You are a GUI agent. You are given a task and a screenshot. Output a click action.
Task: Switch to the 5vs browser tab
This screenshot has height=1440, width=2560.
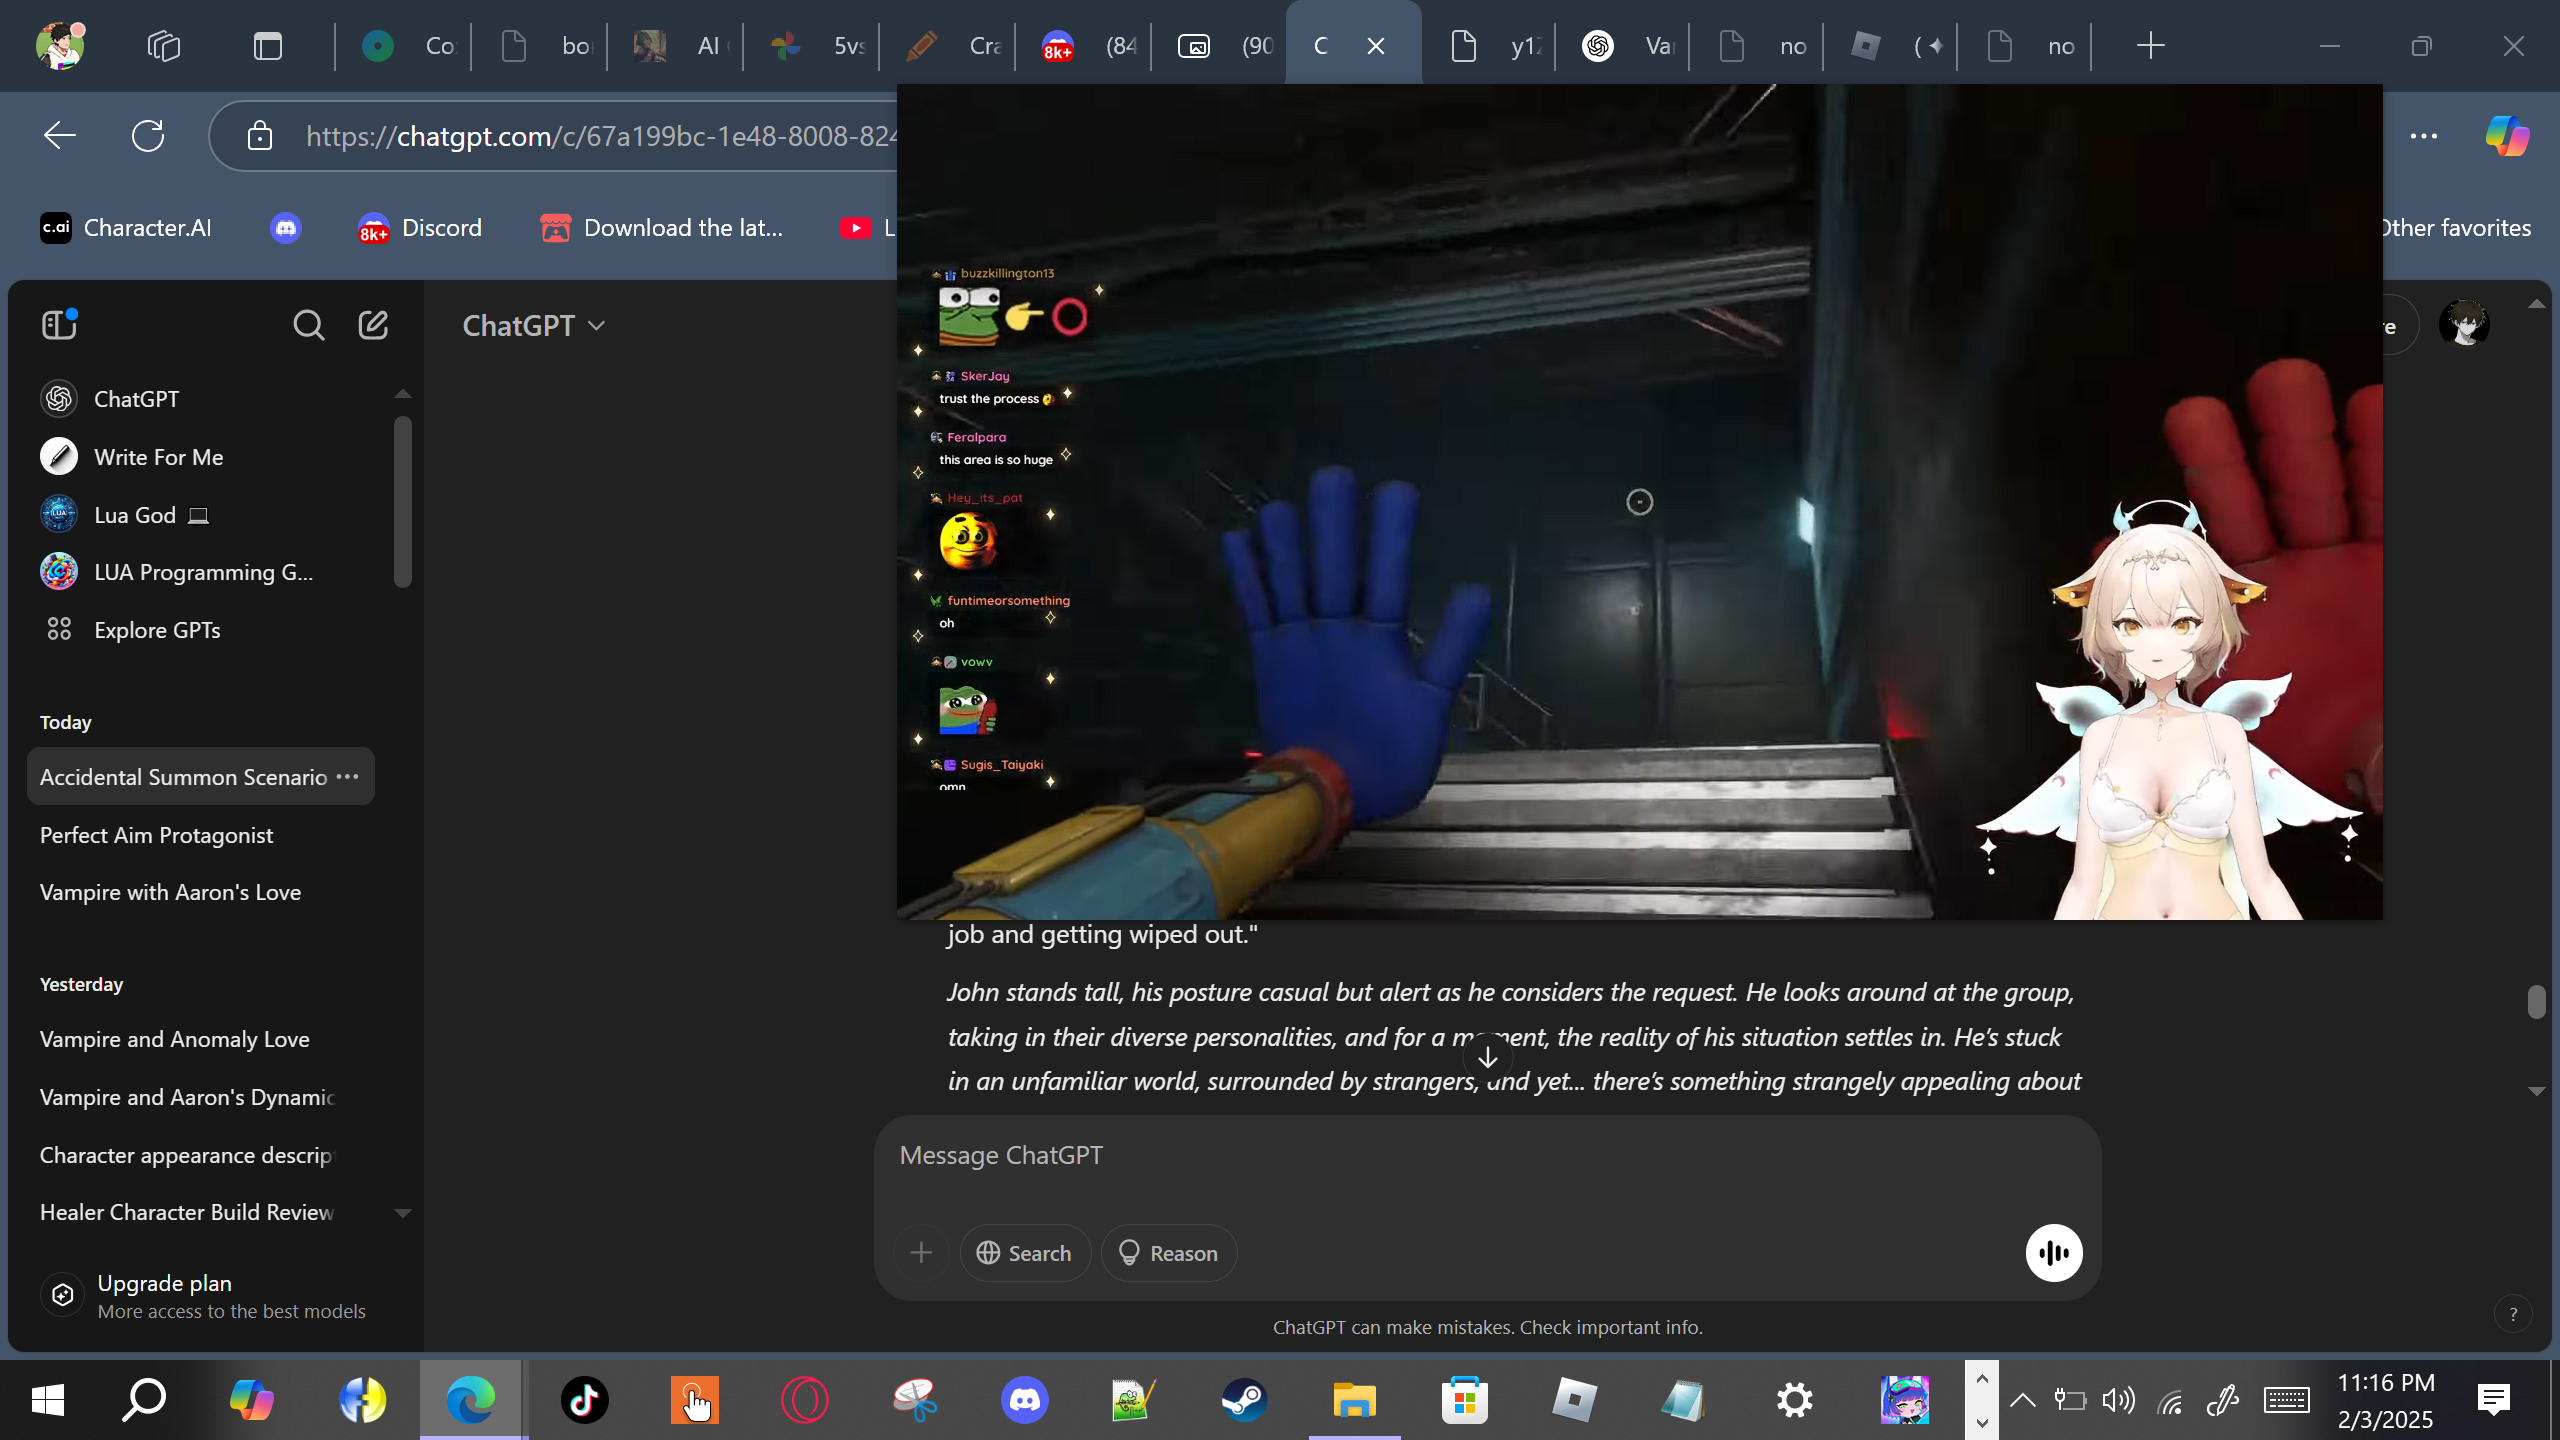814,46
